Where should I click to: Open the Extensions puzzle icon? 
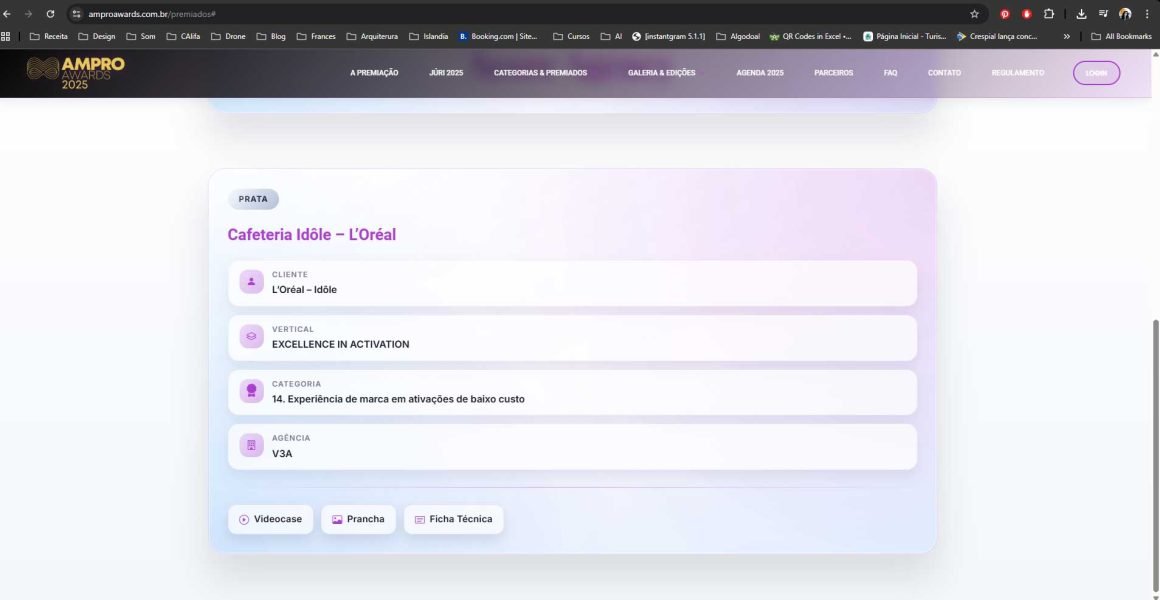click(1049, 14)
